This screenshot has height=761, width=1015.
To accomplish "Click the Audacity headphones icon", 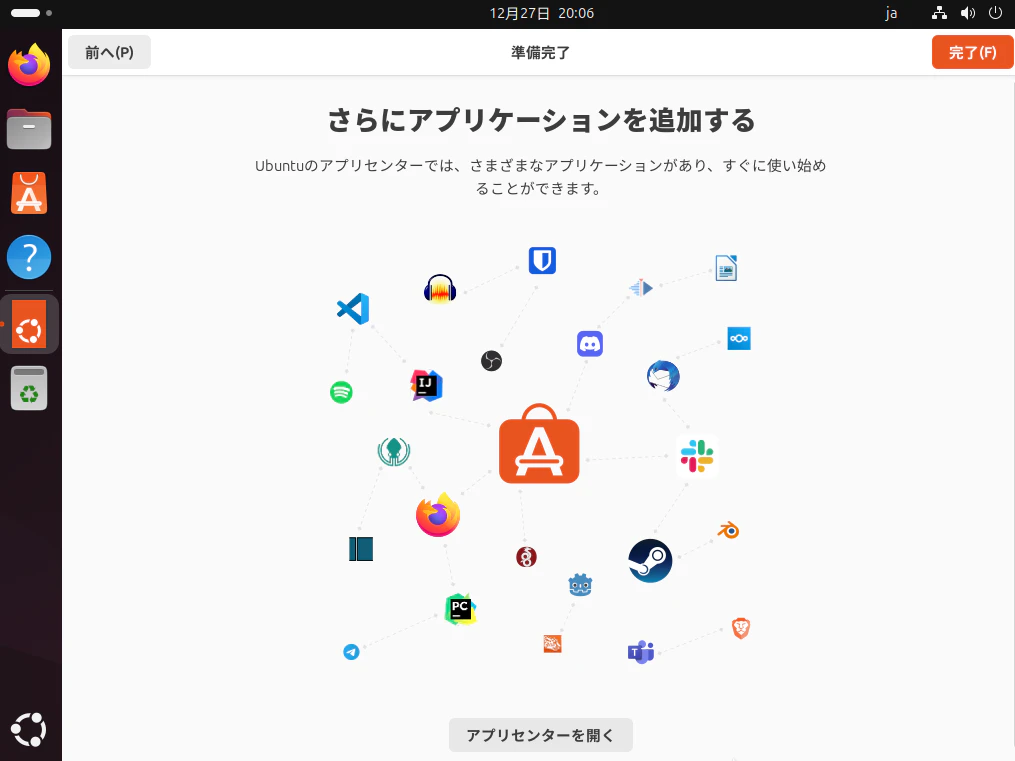I will point(440,289).
